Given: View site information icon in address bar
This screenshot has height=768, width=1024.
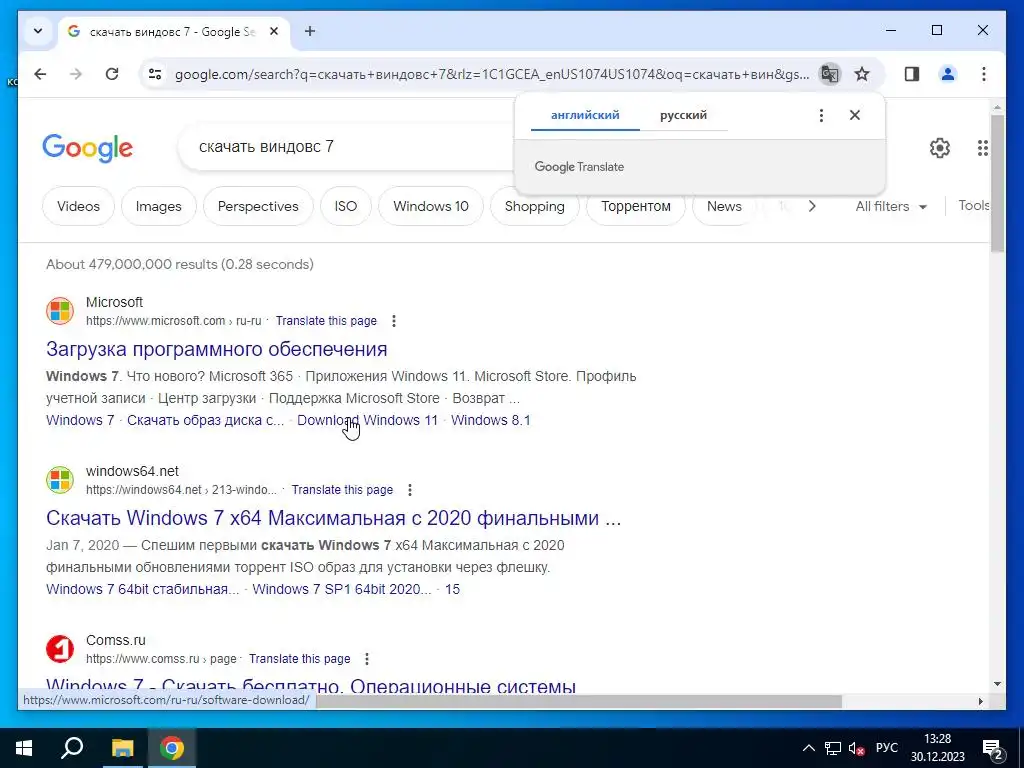Looking at the screenshot, I should [x=155, y=74].
